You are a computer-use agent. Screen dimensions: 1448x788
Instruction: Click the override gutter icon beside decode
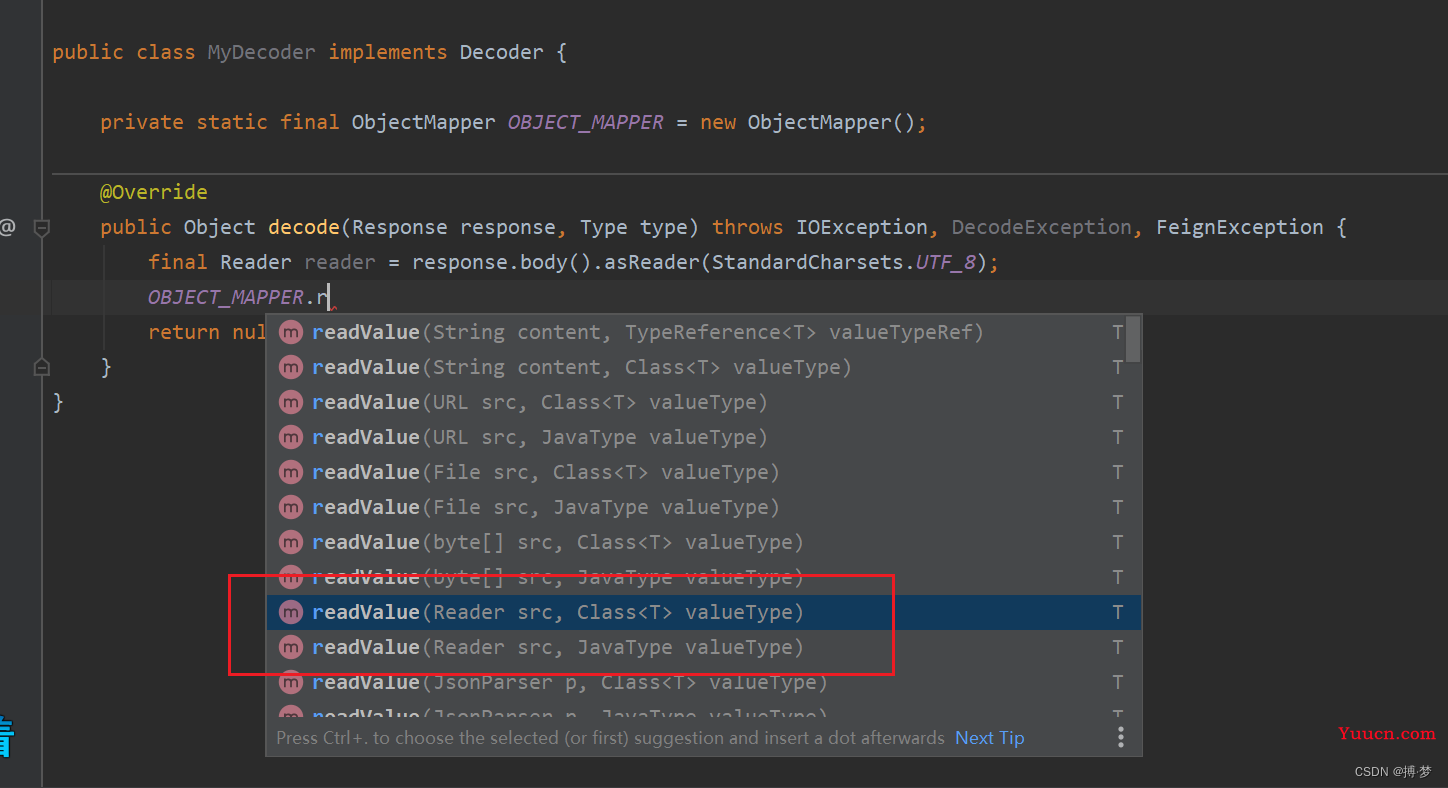(x=7, y=227)
